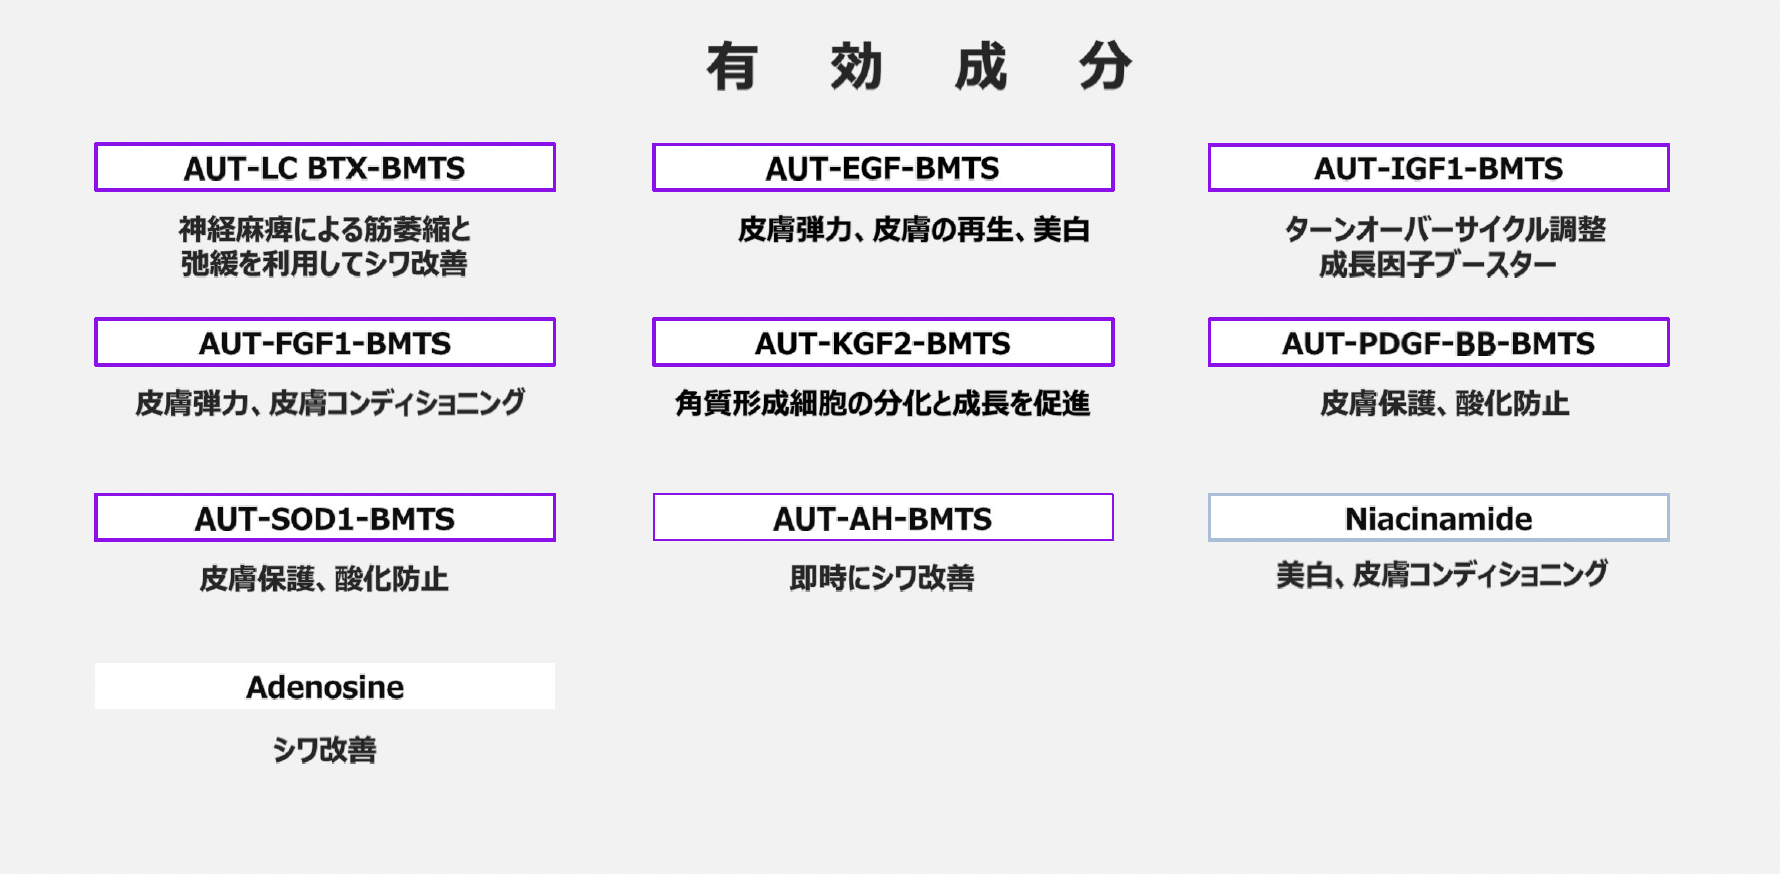Select the Adenosine label box
The width and height of the screenshot is (1780, 874).
(x=325, y=687)
